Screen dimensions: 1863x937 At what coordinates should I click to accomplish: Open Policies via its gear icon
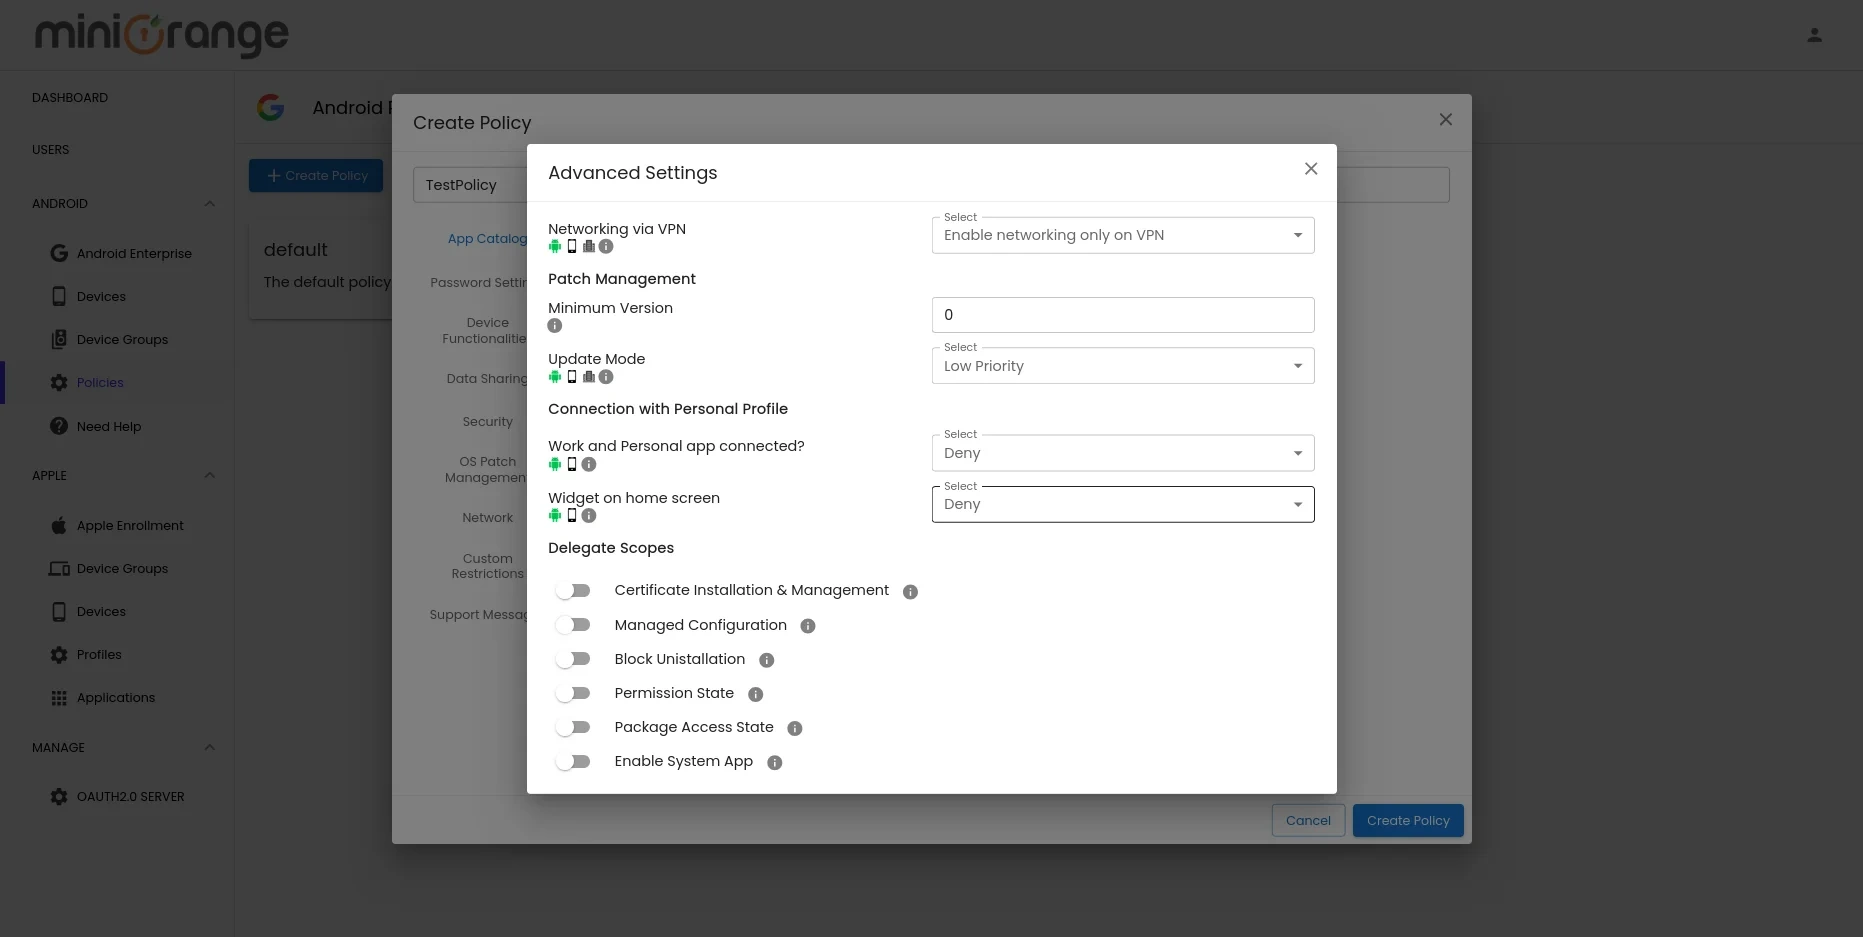pos(59,382)
